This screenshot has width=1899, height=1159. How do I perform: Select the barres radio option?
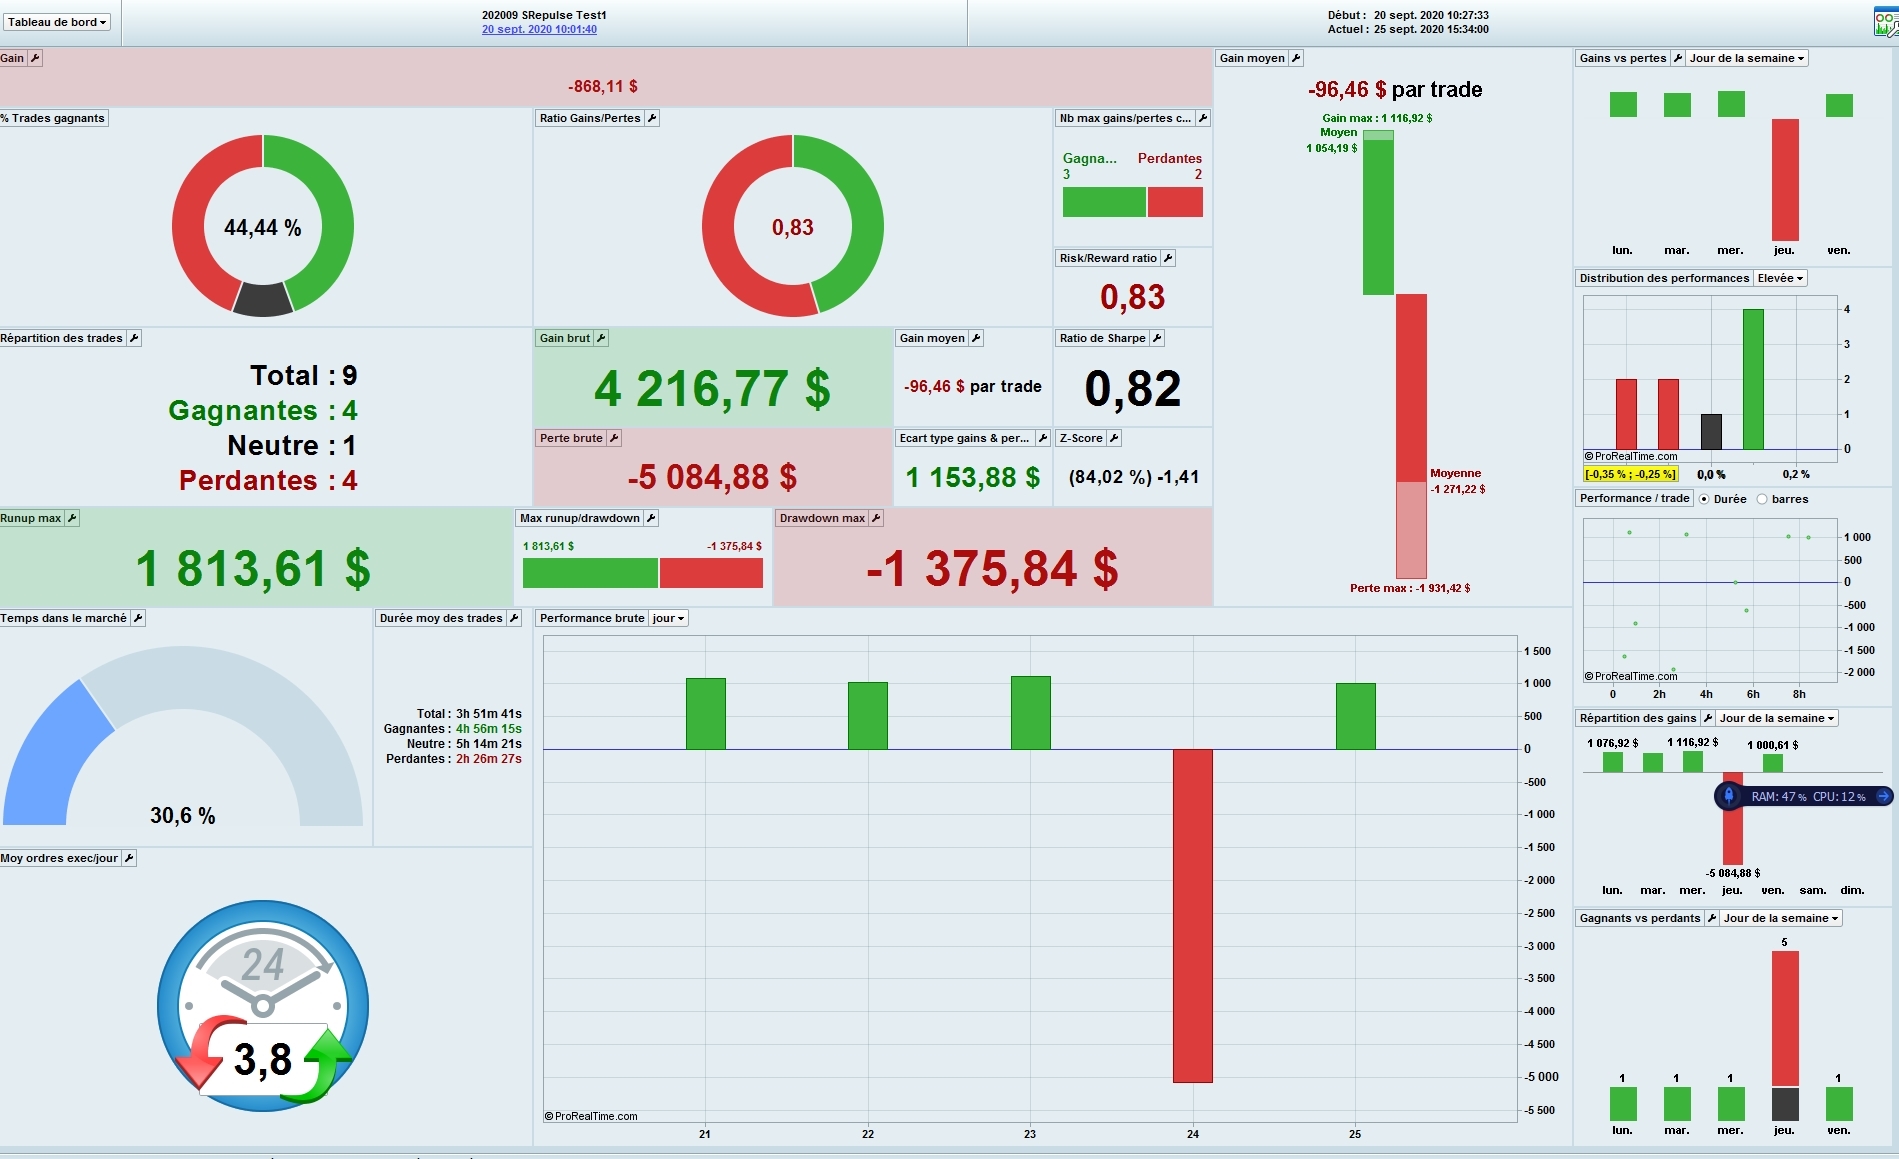1762,499
